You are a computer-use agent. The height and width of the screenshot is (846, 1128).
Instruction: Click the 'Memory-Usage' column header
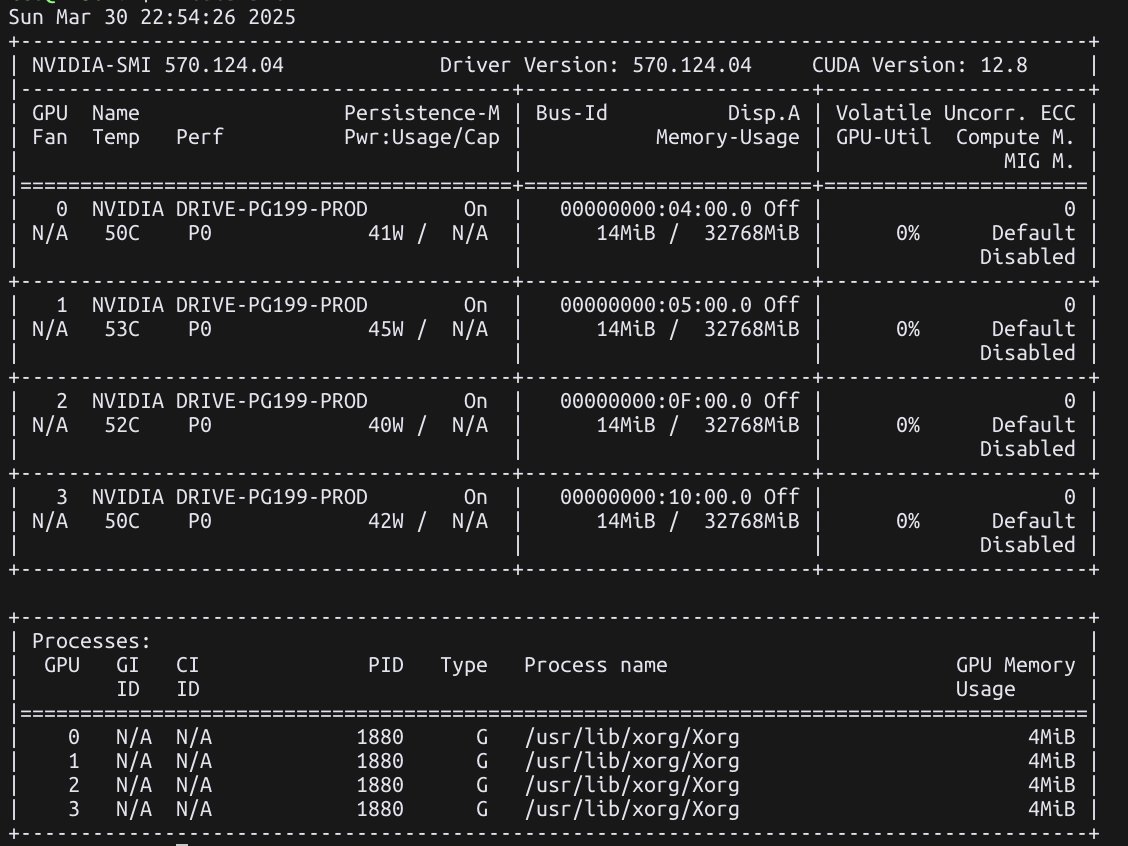[x=727, y=137]
